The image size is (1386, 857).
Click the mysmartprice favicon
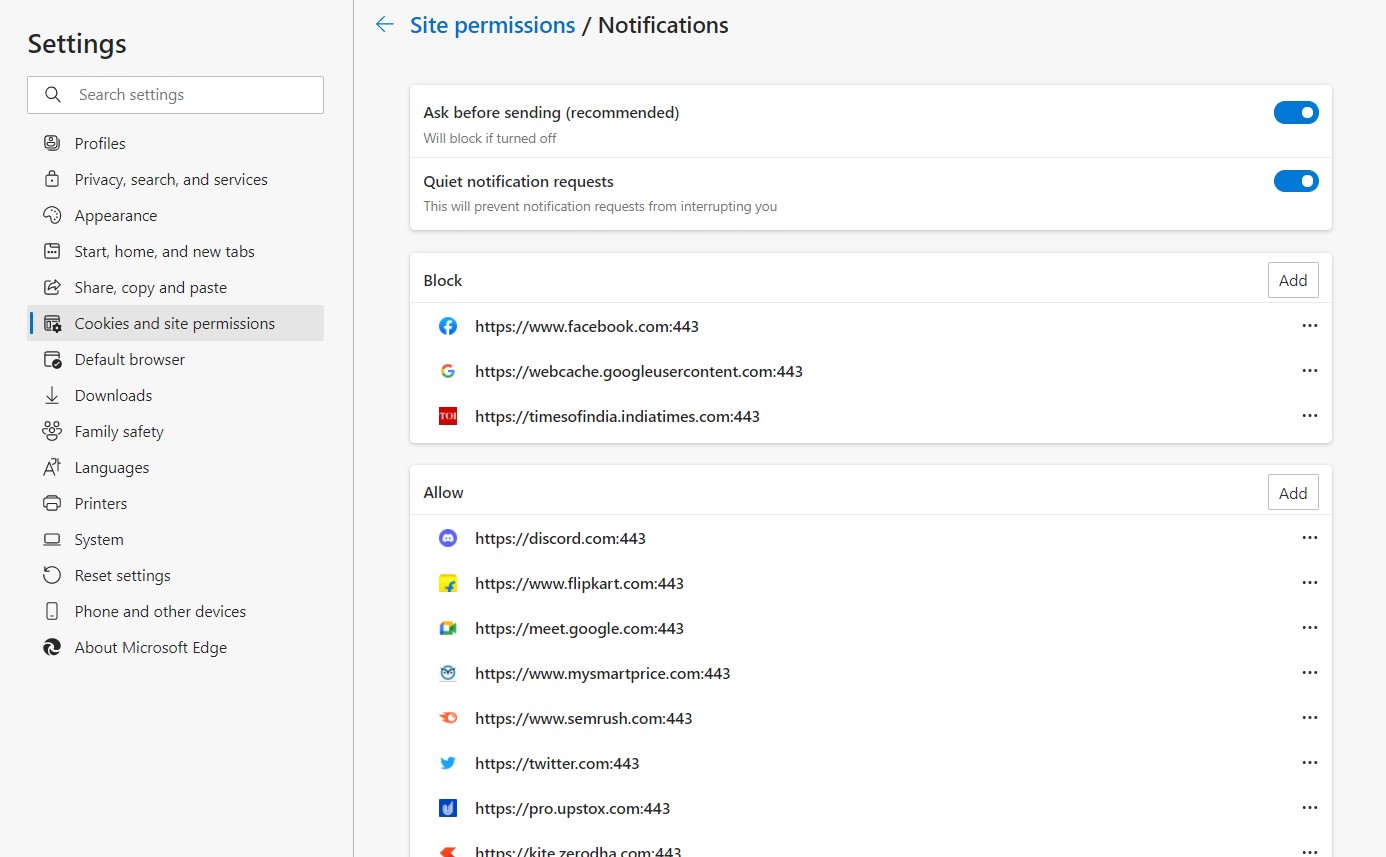(x=448, y=673)
